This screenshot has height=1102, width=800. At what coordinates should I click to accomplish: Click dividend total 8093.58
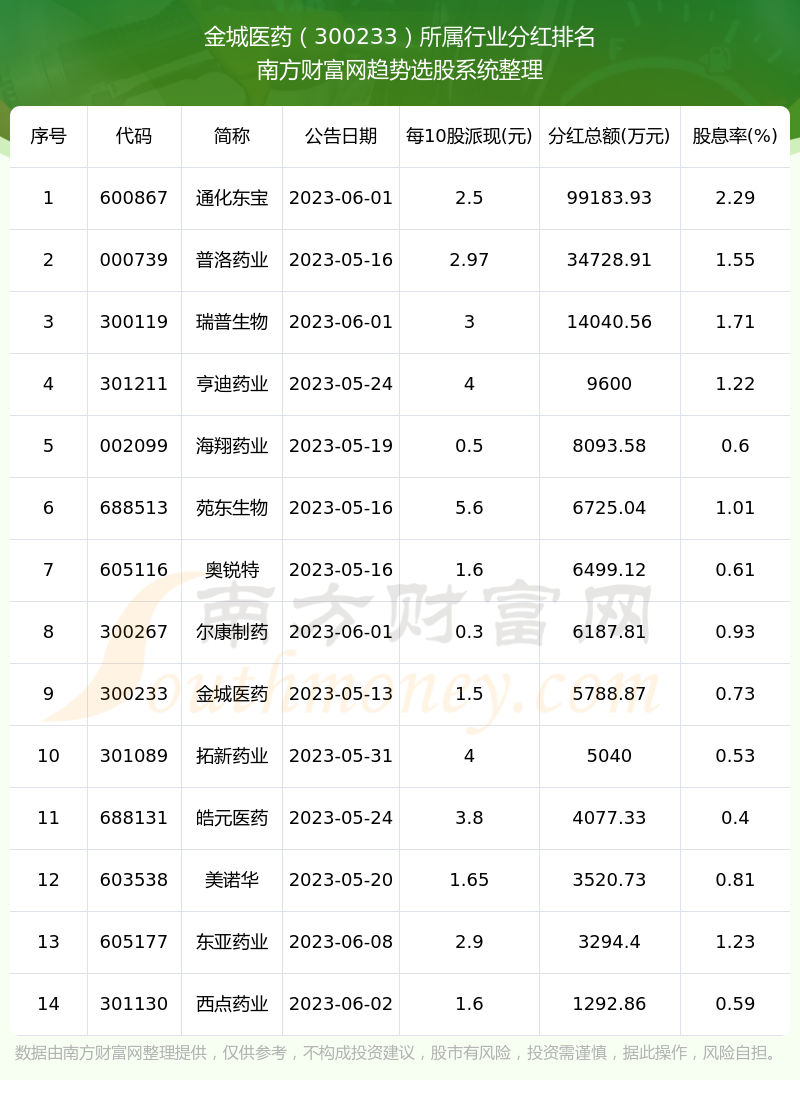pyautogui.click(x=609, y=446)
